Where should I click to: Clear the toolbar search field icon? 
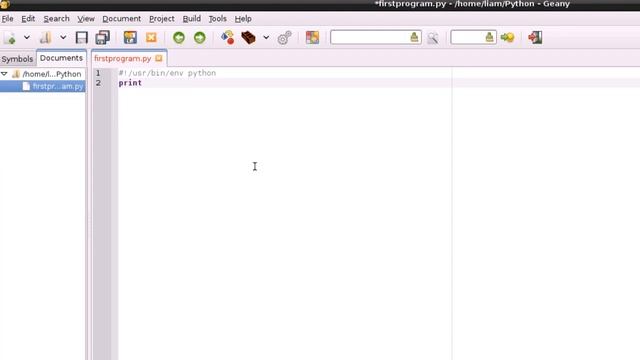click(414, 38)
